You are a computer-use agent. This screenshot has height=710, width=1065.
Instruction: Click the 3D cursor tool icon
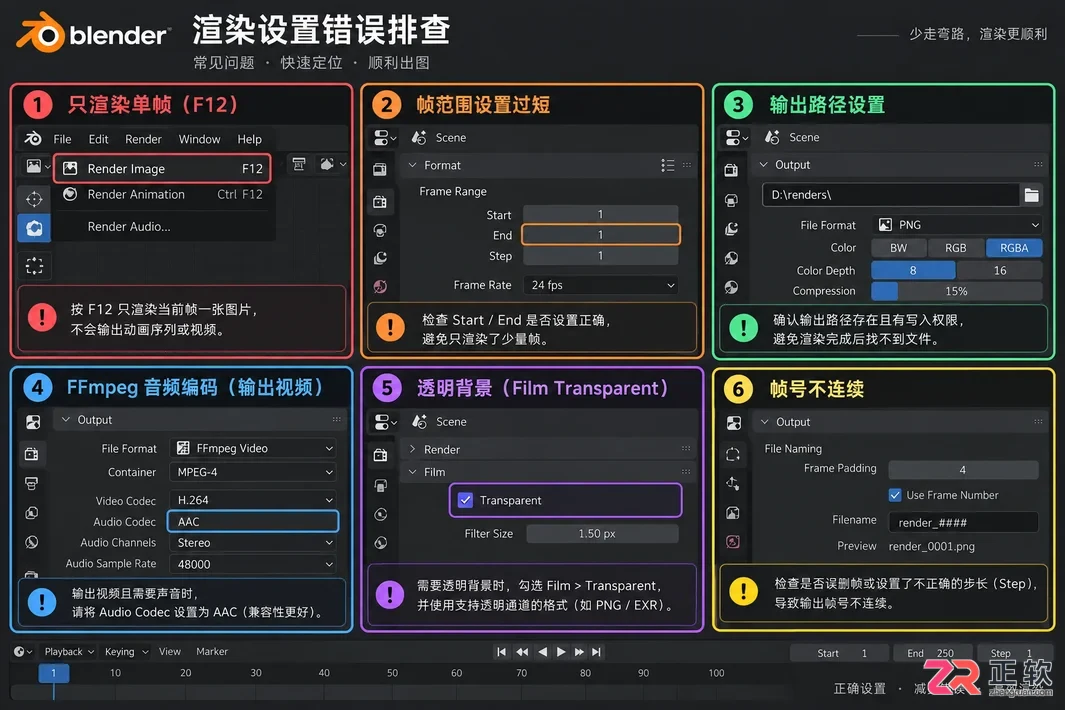point(34,199)
